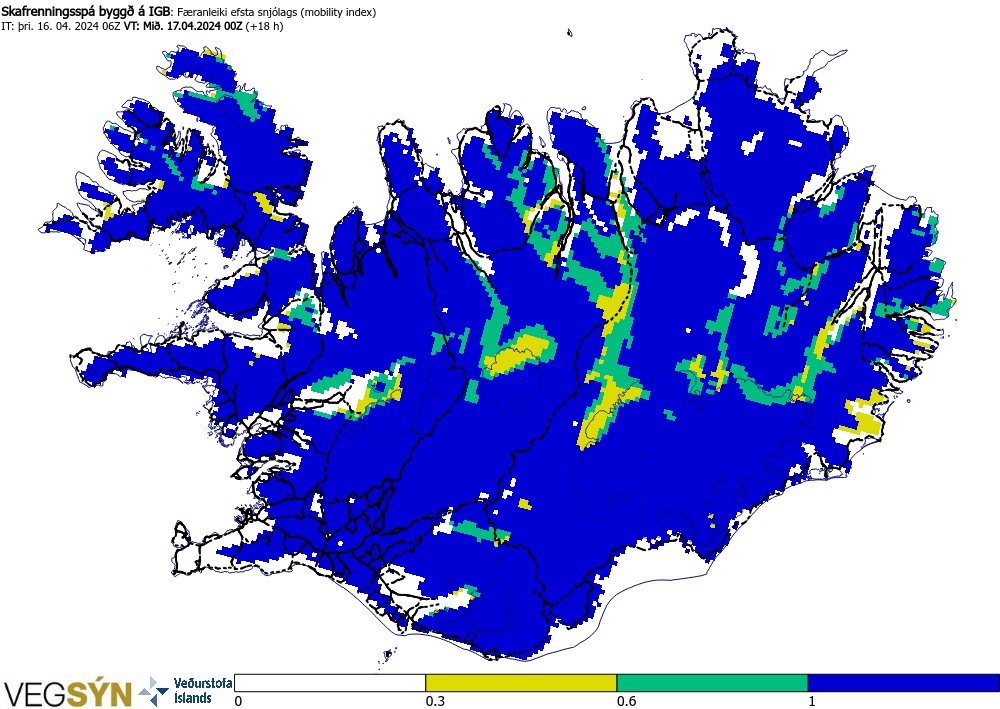Click the 'IT: þri. 16. 04. 2024 06Z' text
Image resolution: width=1000 pixels, height=709 pixels.
[62, 26]
